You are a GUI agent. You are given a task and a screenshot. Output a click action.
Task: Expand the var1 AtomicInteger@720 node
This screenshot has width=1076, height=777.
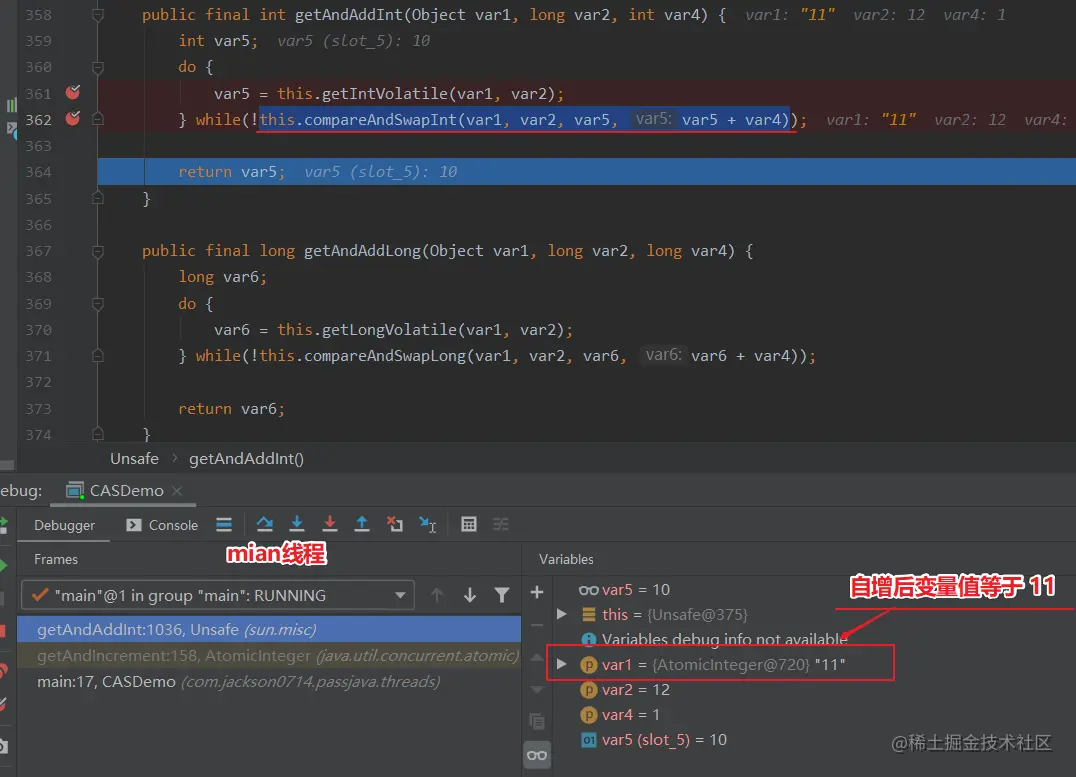562,664
